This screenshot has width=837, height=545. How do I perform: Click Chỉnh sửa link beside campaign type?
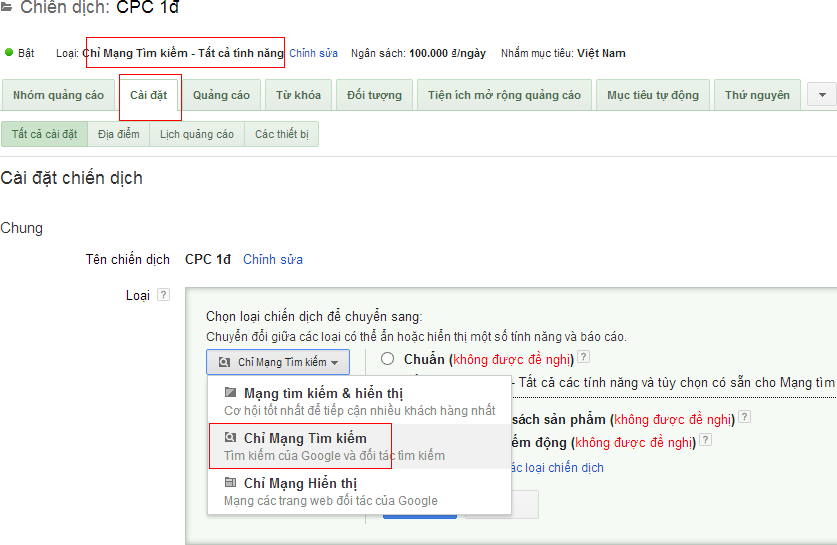click(x=313, y=53)
